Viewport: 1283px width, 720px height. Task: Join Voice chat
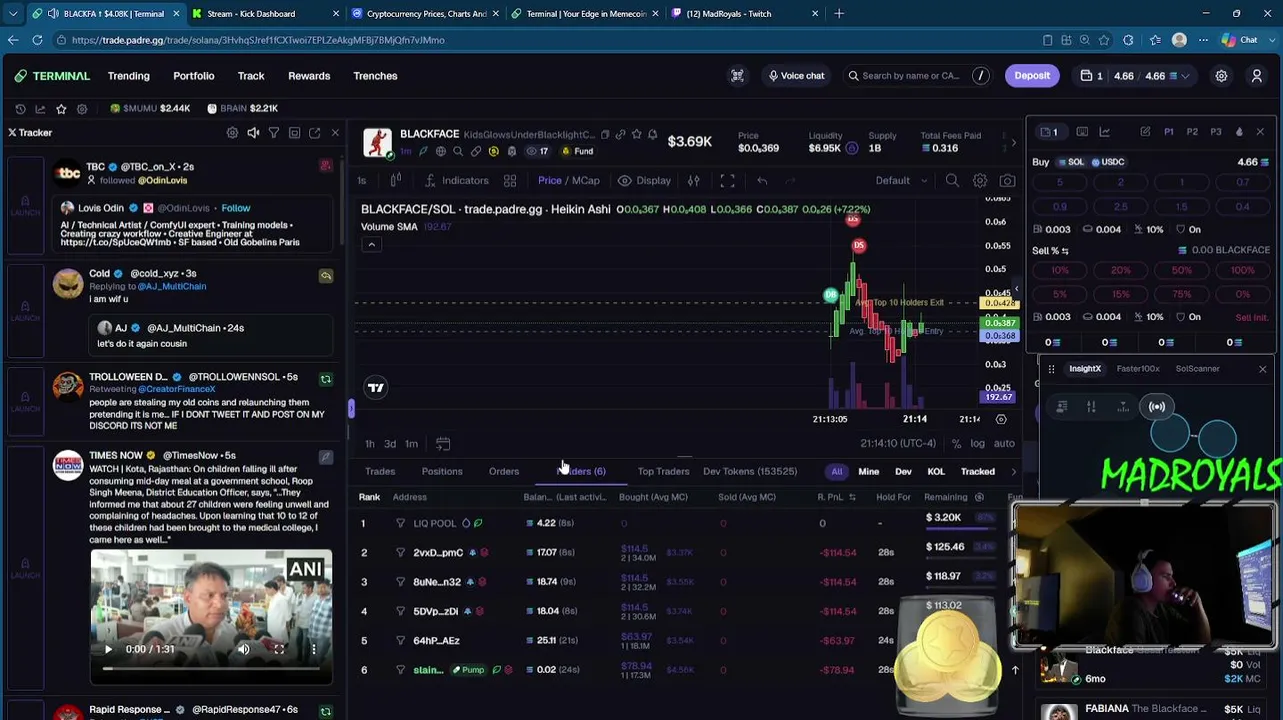pyautogui.click(x=796, y=76)
